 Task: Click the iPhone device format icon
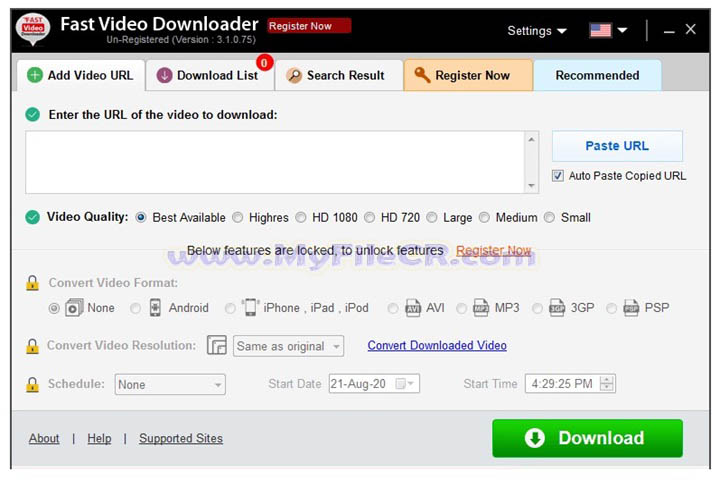250,307
